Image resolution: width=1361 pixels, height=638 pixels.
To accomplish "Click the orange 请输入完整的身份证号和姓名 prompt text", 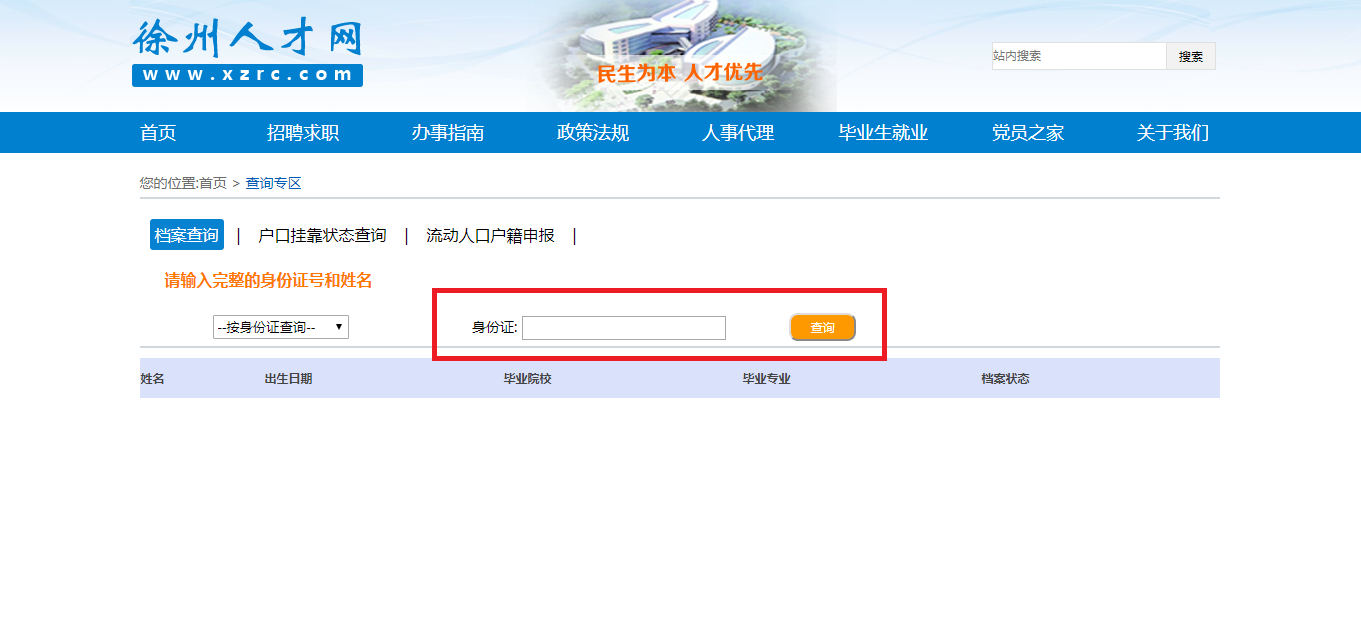I will [x=268, y=281].
